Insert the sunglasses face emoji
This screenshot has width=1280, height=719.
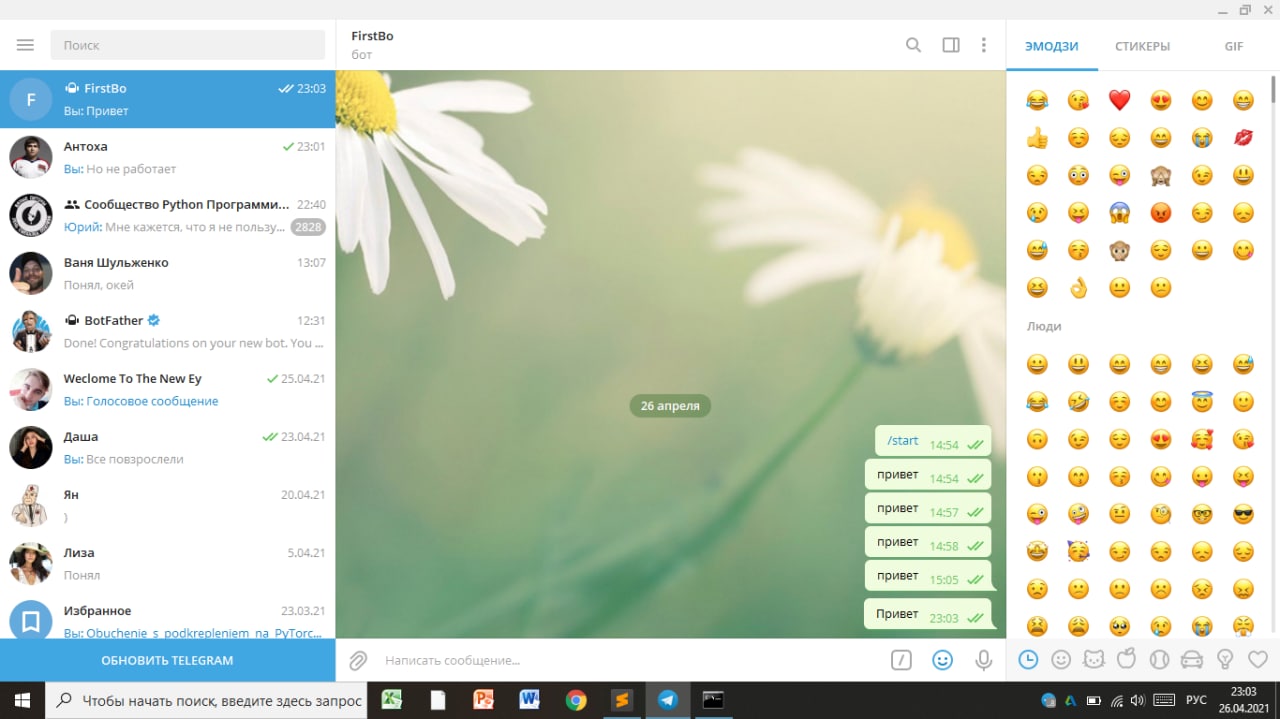click(1243, 514)
